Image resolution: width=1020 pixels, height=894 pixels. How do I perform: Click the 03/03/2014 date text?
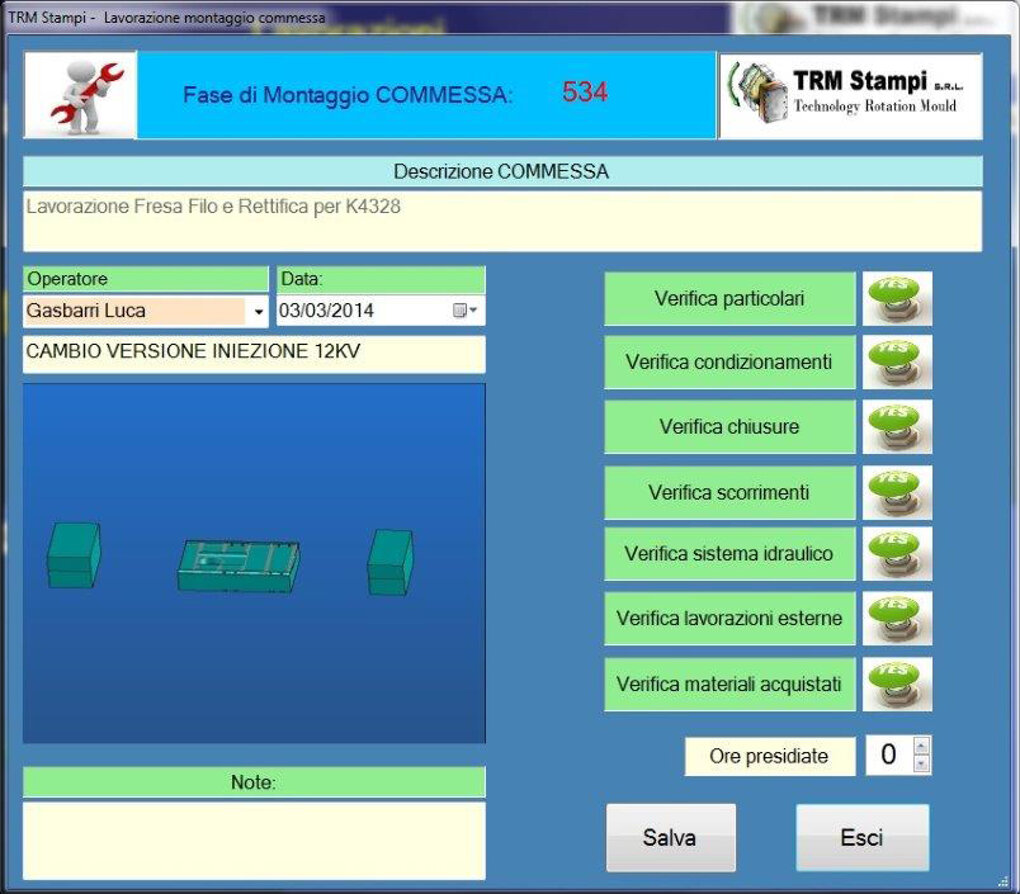tap(327, 310)
